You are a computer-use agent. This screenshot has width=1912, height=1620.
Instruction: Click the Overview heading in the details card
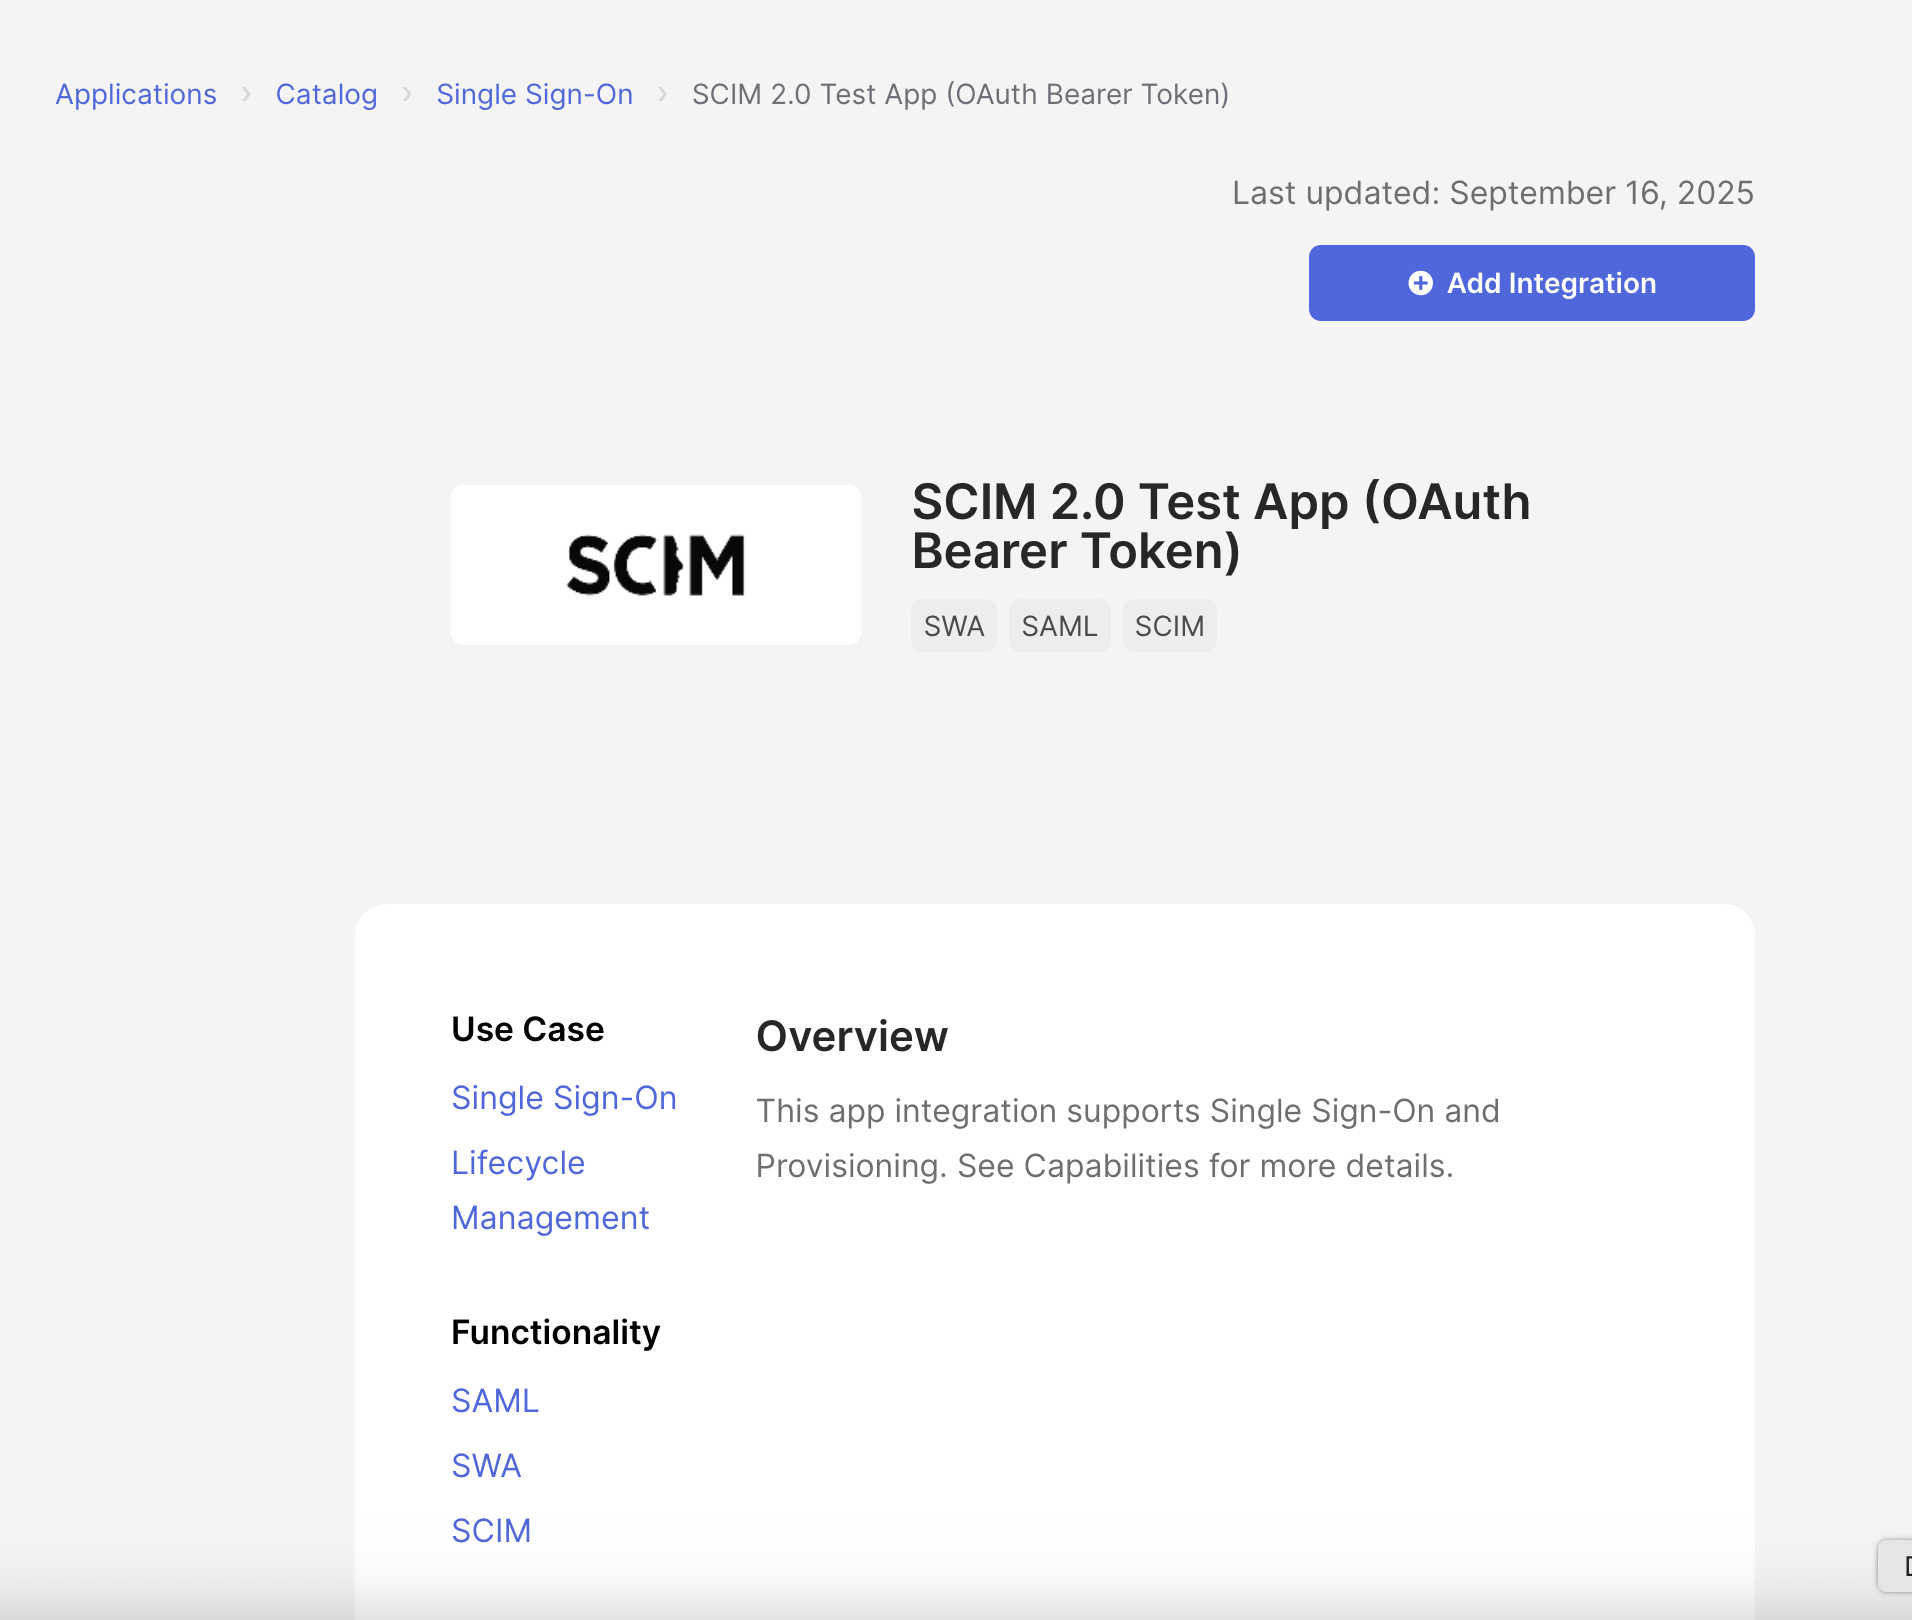click(851, 1036)
